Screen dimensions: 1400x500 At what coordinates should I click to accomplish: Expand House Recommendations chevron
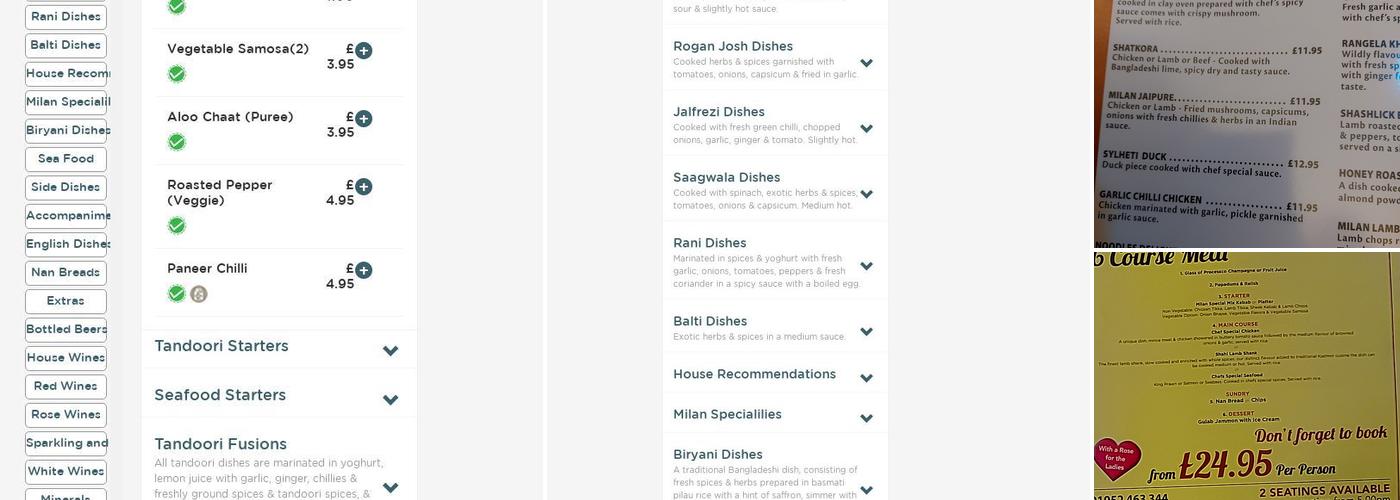[866, 378]
